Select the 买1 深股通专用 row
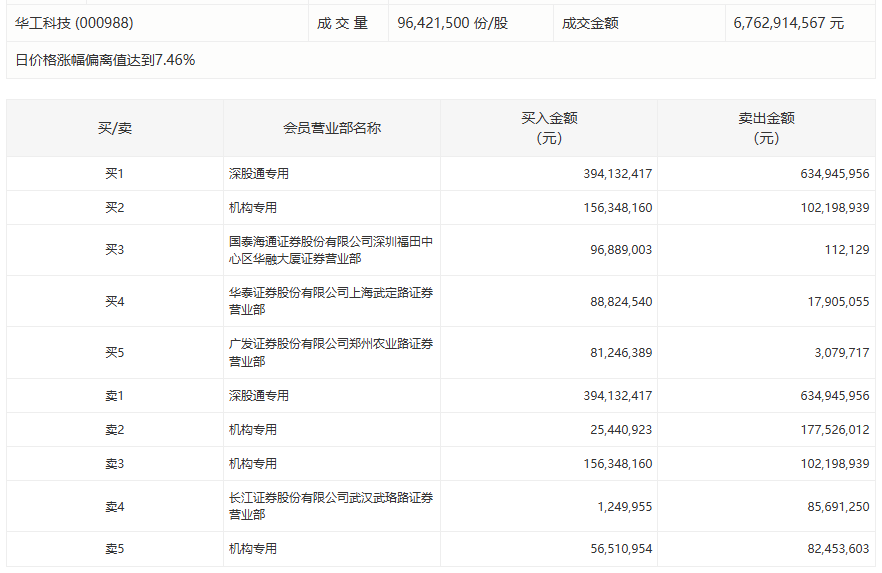 441,174
